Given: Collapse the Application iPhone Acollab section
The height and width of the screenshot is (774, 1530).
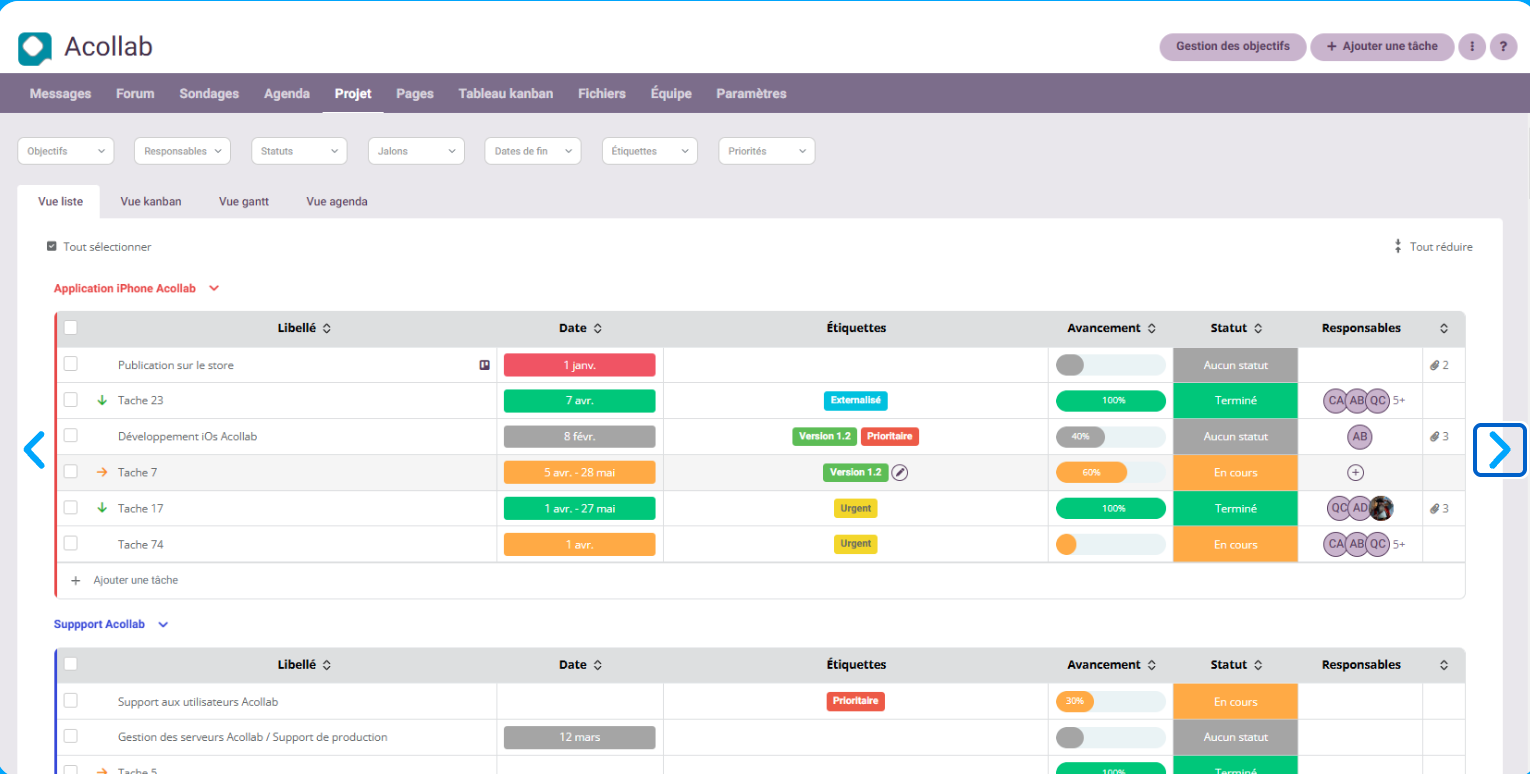Looking at the screenshot, I should [213, 288].
